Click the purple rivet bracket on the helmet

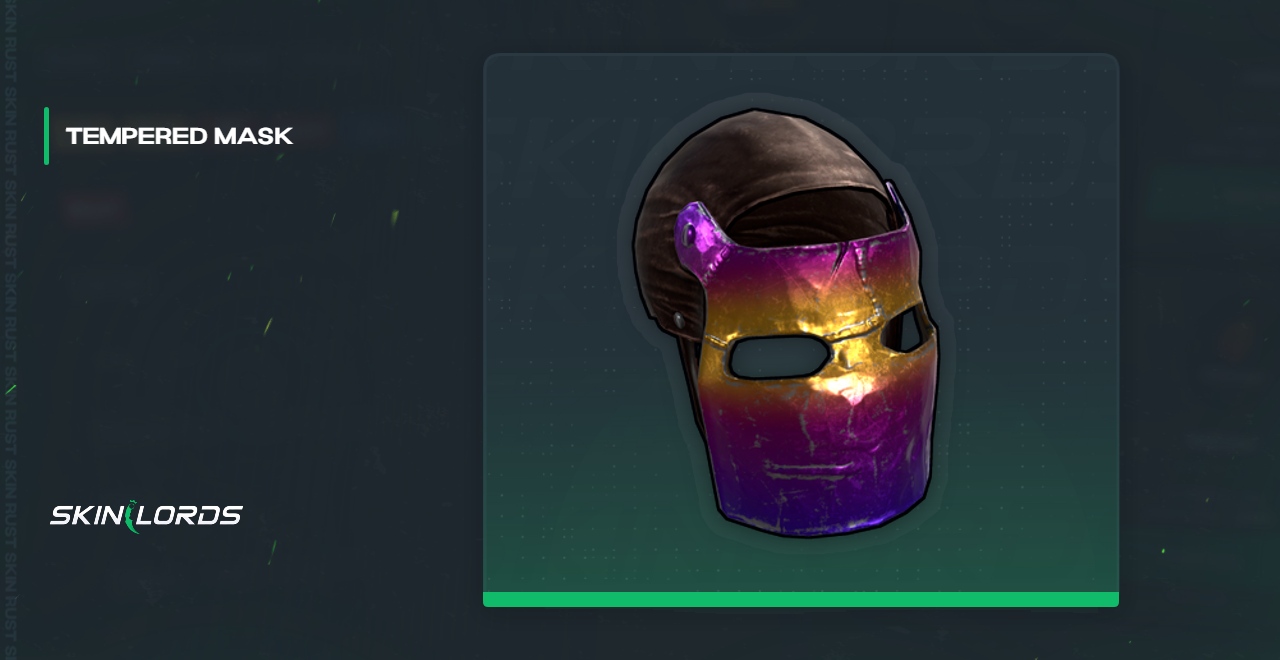(700, 240)
